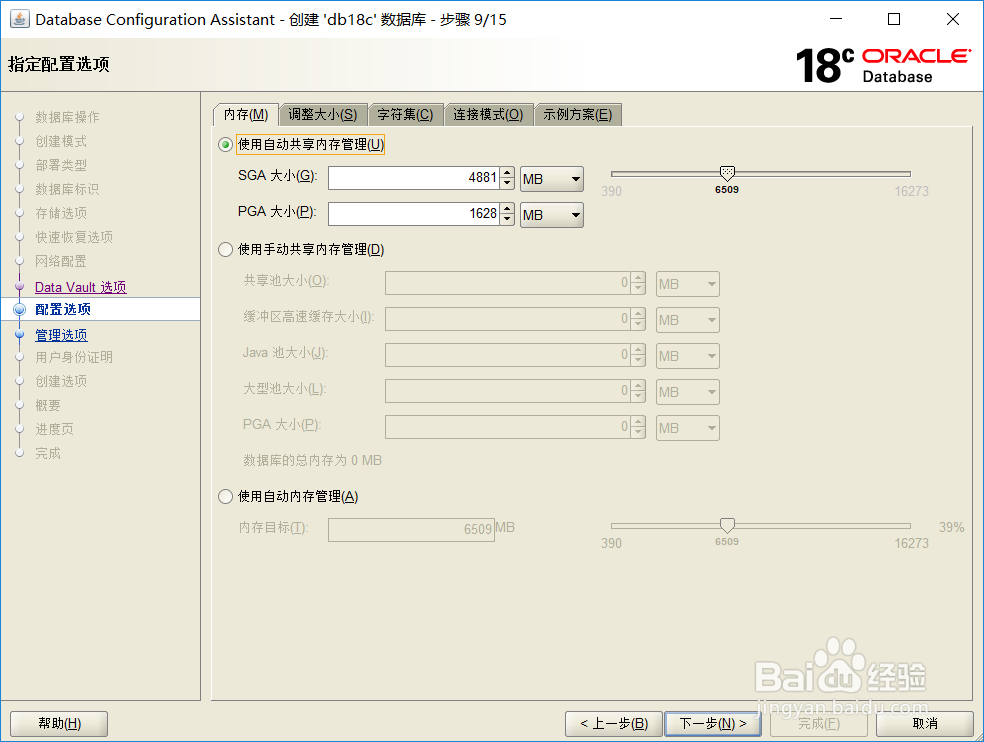Click the 完成 step node icon in sidebar
This screenshot has width=984, height=742.
[21, 453]
